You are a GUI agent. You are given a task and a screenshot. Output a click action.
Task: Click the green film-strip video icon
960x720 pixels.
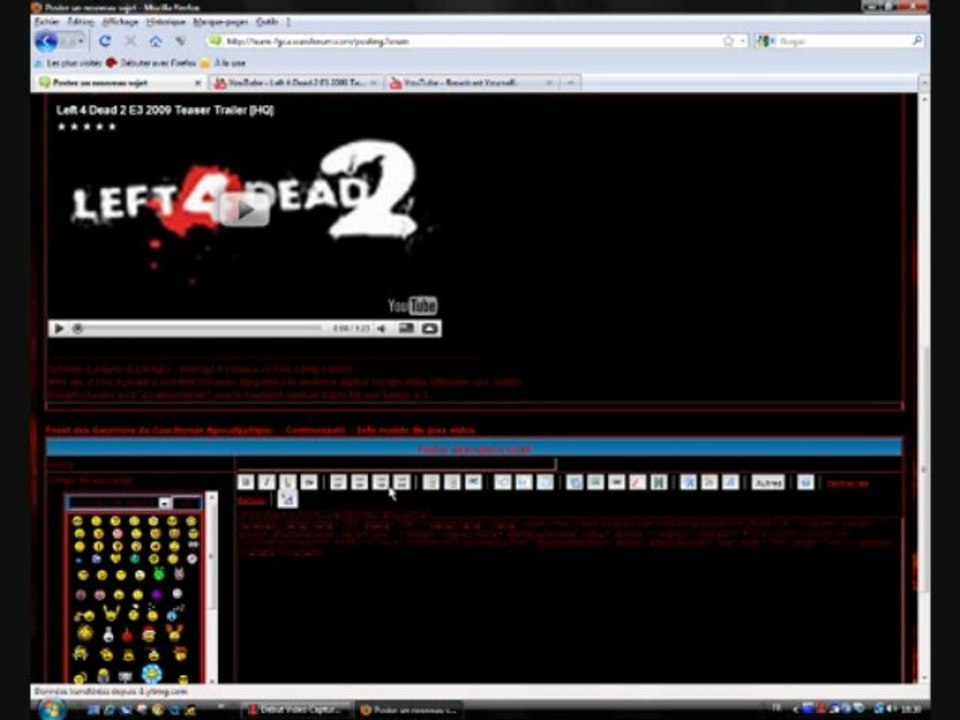click(x=659, y=482)
